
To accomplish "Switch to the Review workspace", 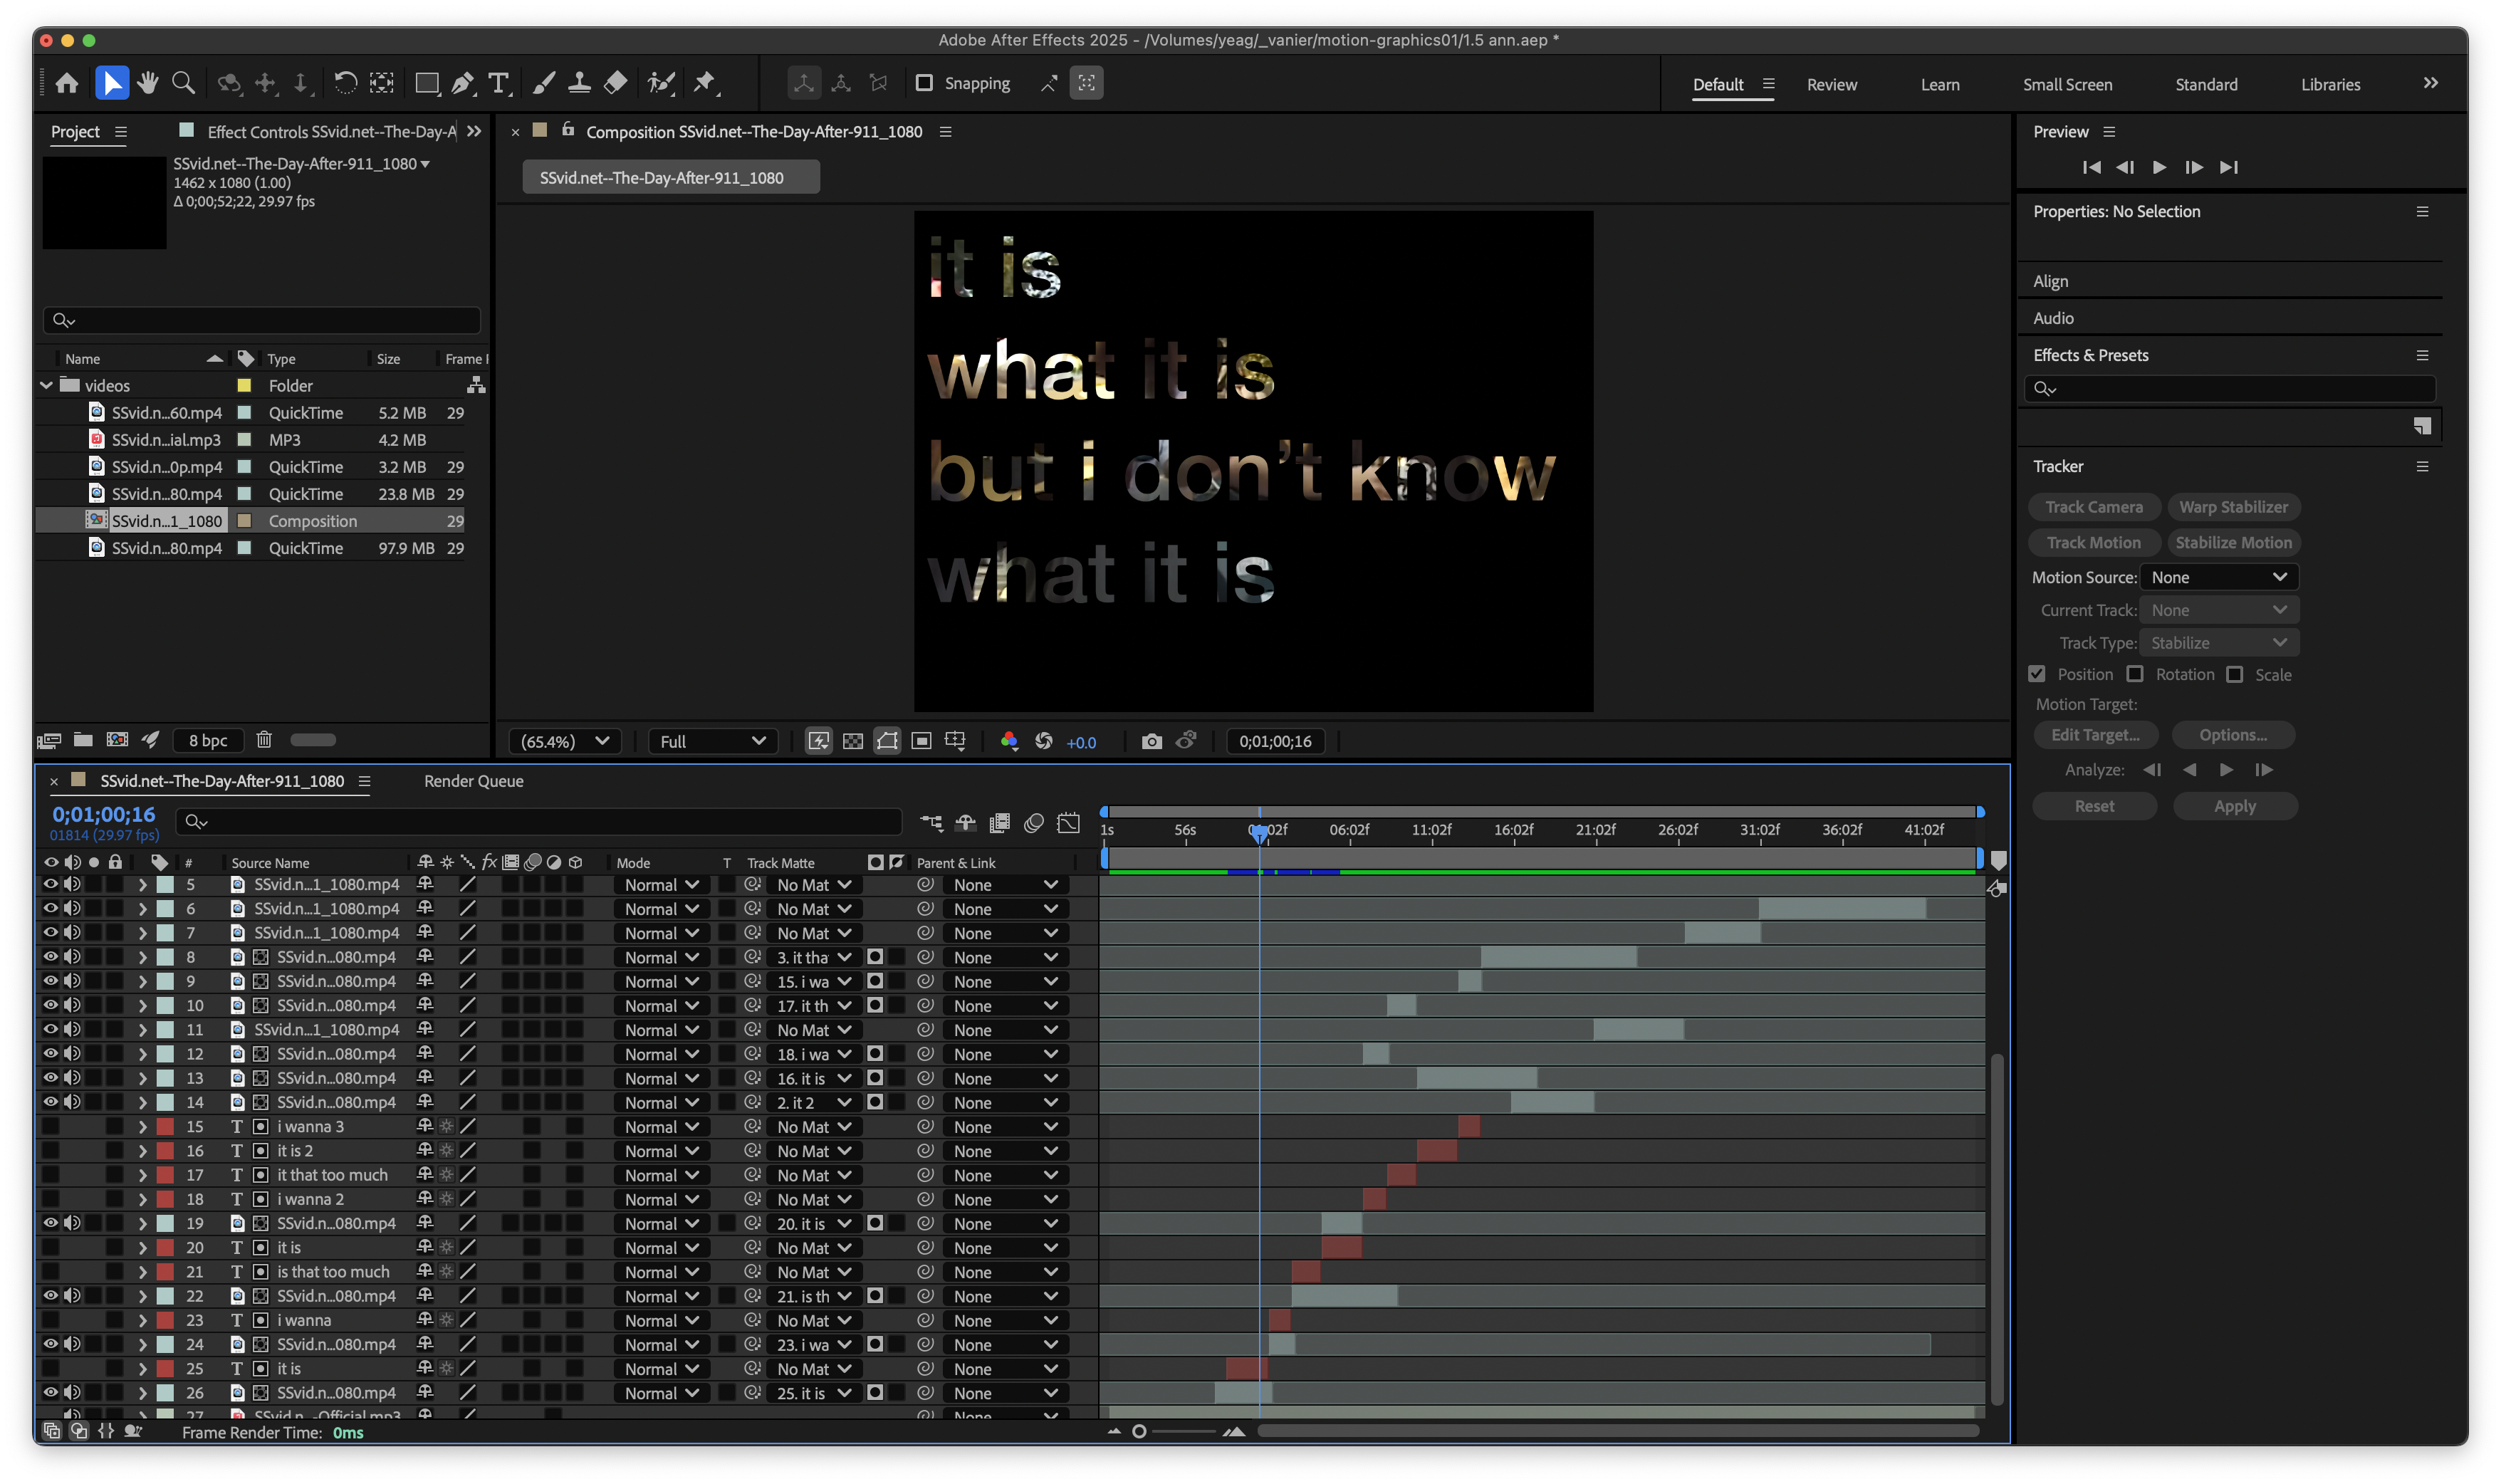I will [x=1831, y=84].
